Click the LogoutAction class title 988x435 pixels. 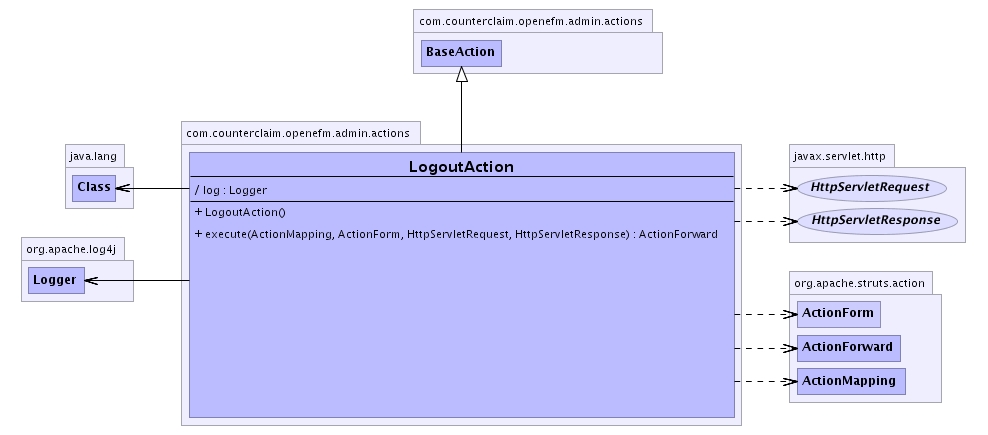pyautogui.click(x=461, y=166)
